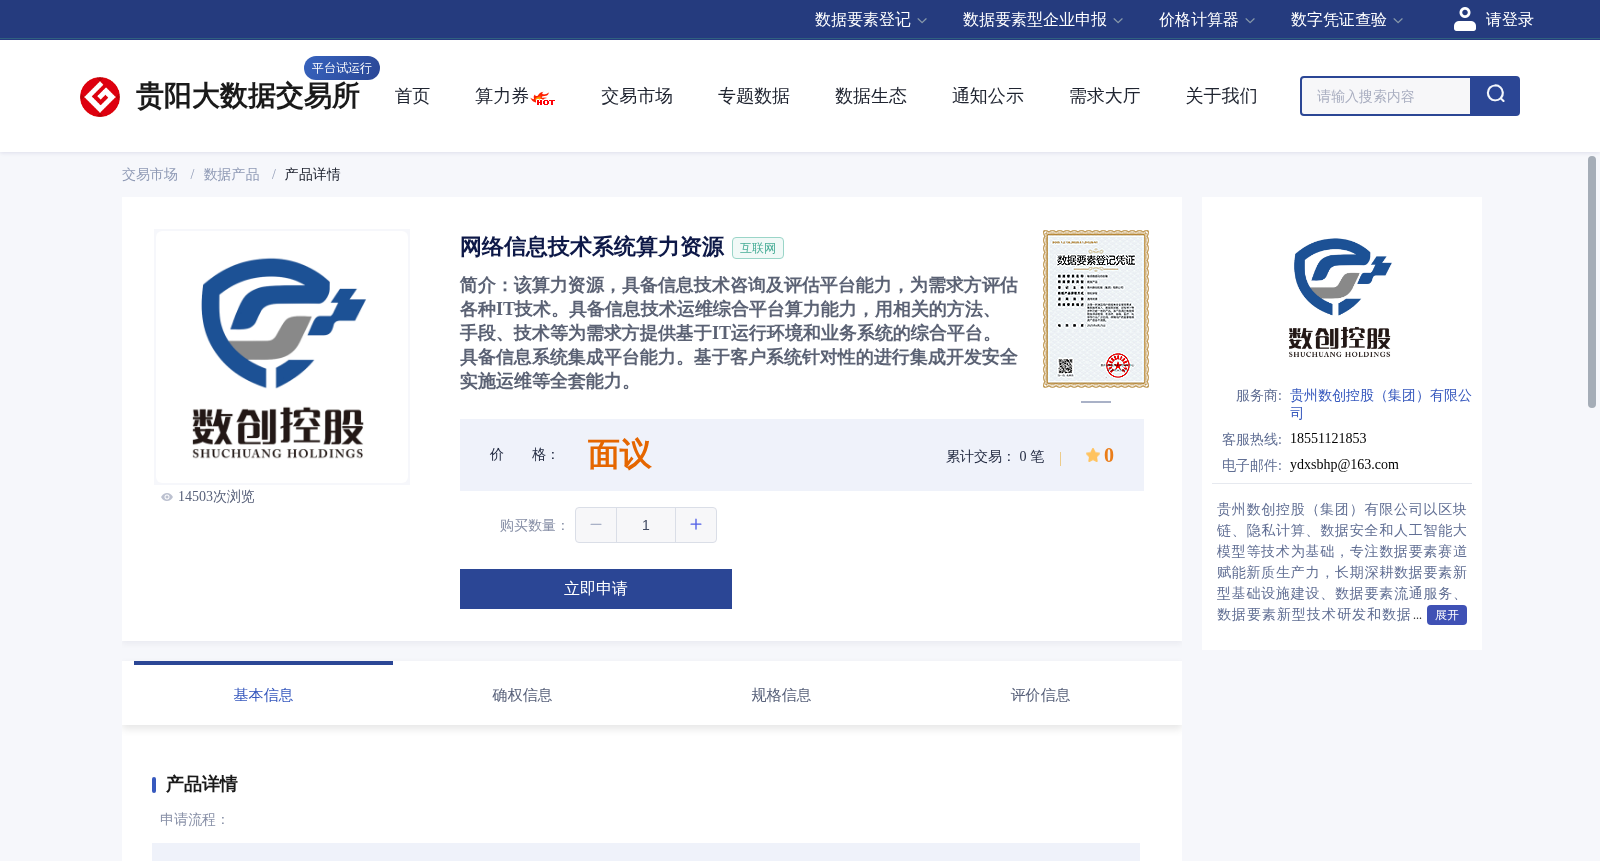Switch to the 基本信息 tab
The width and height of the screenshot is (1600, 861).
tap(263, 695)
